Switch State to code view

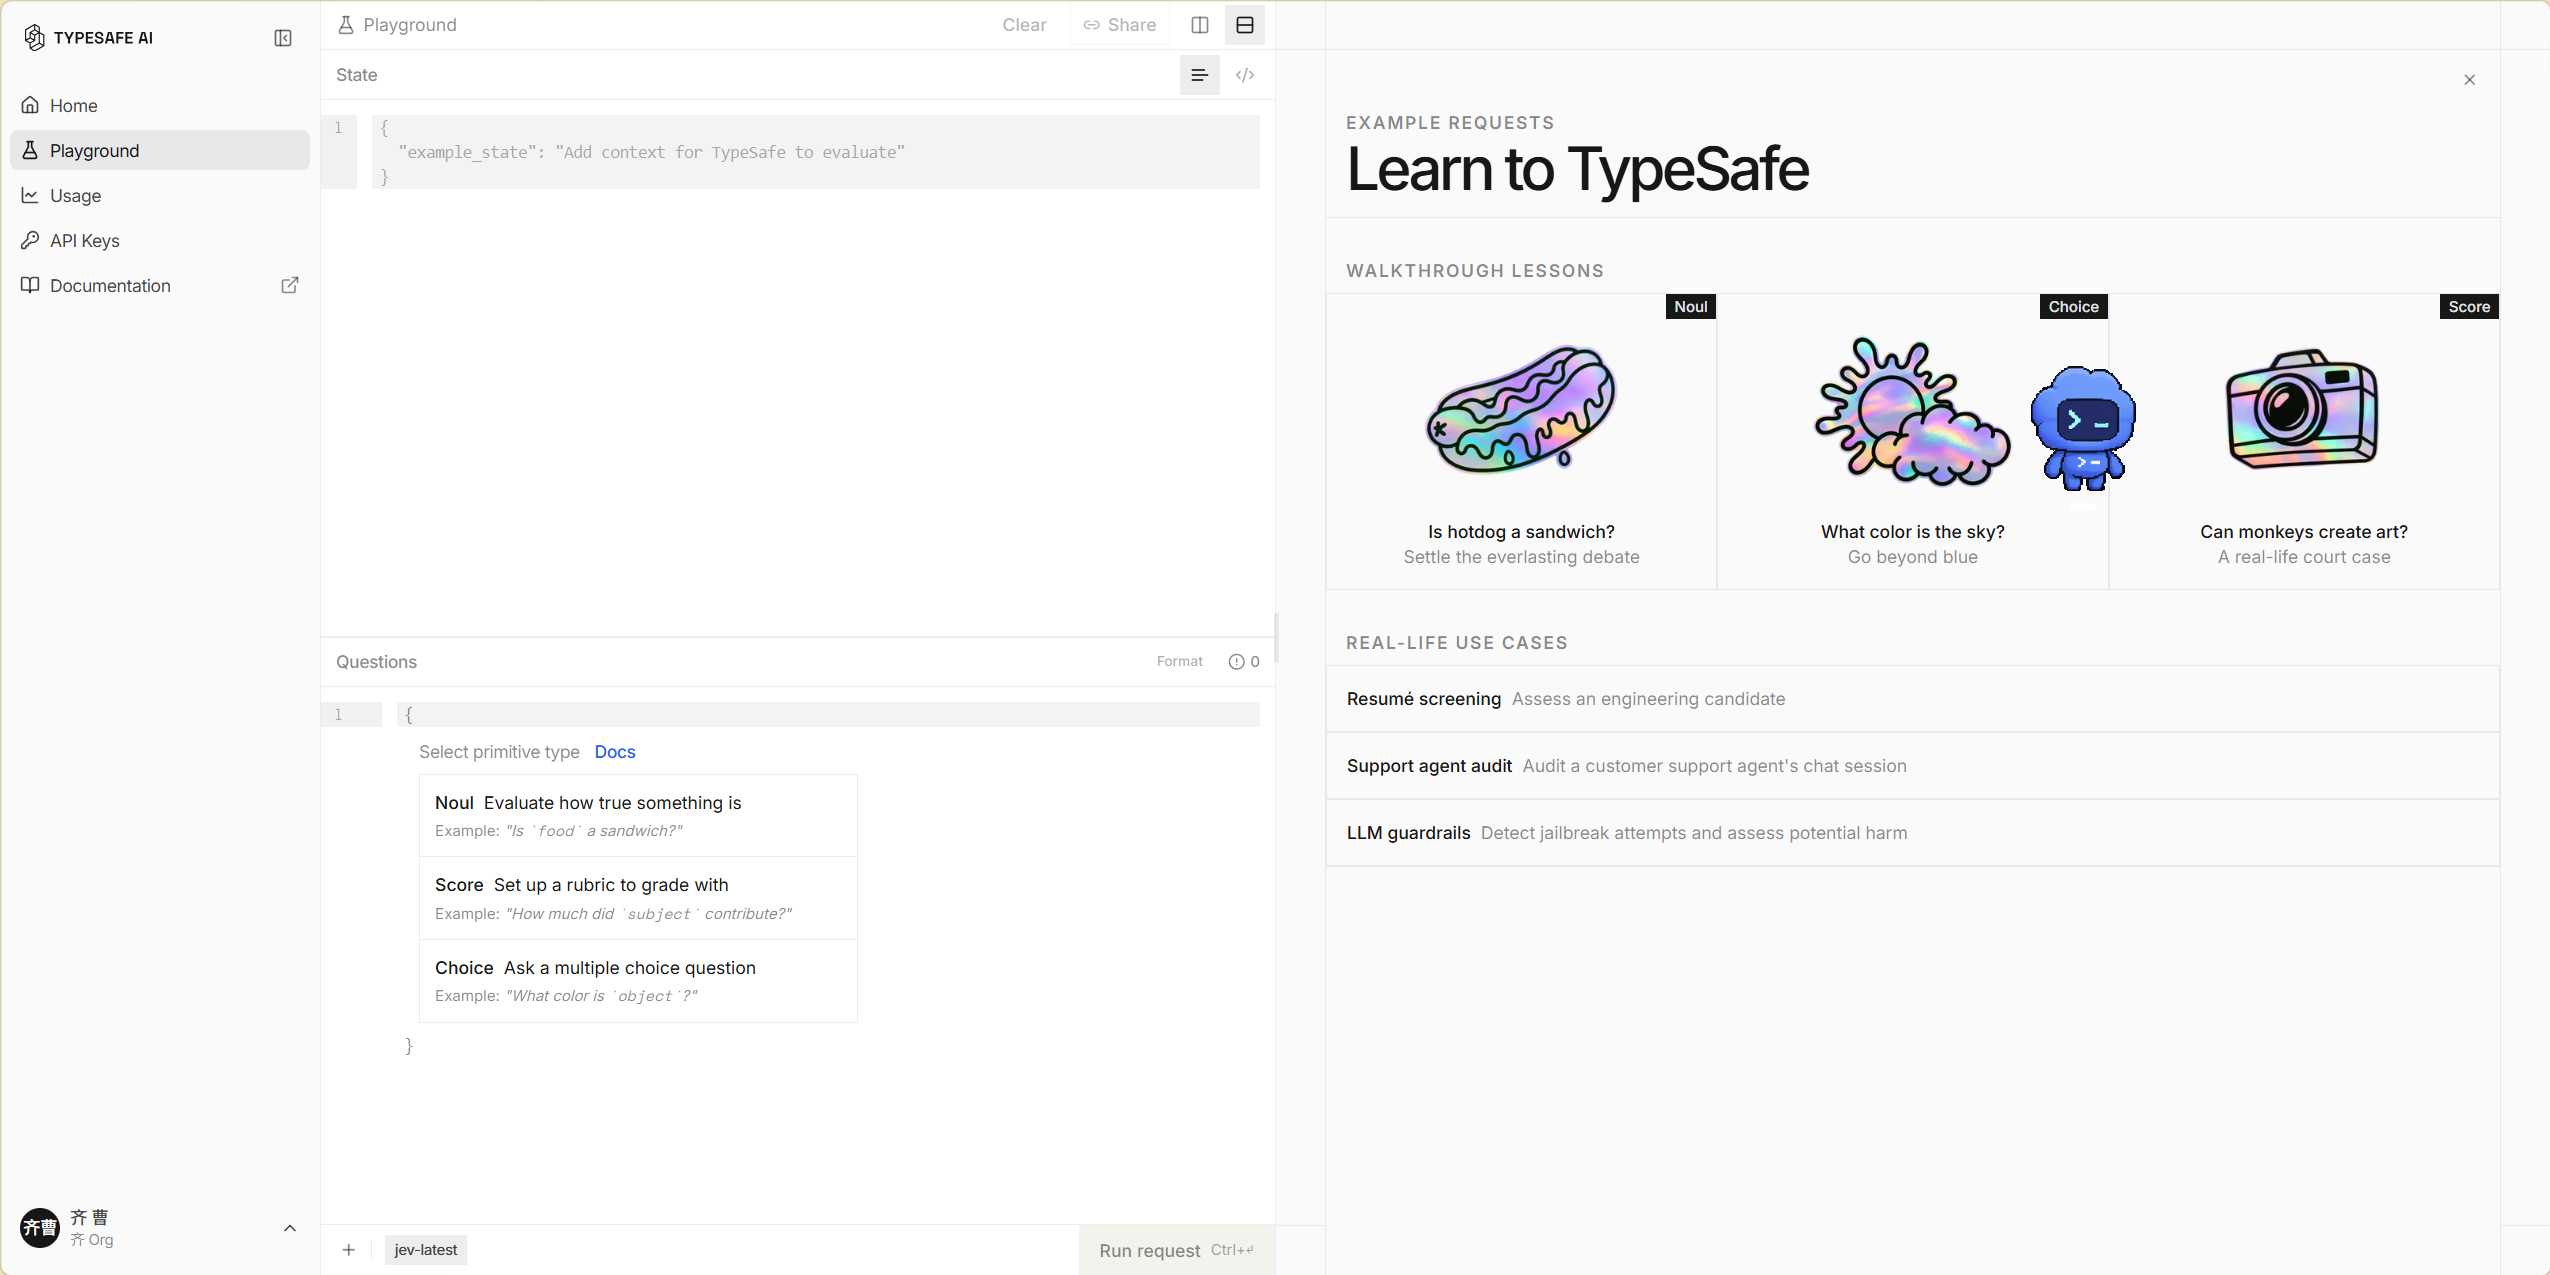[1245, 75]
